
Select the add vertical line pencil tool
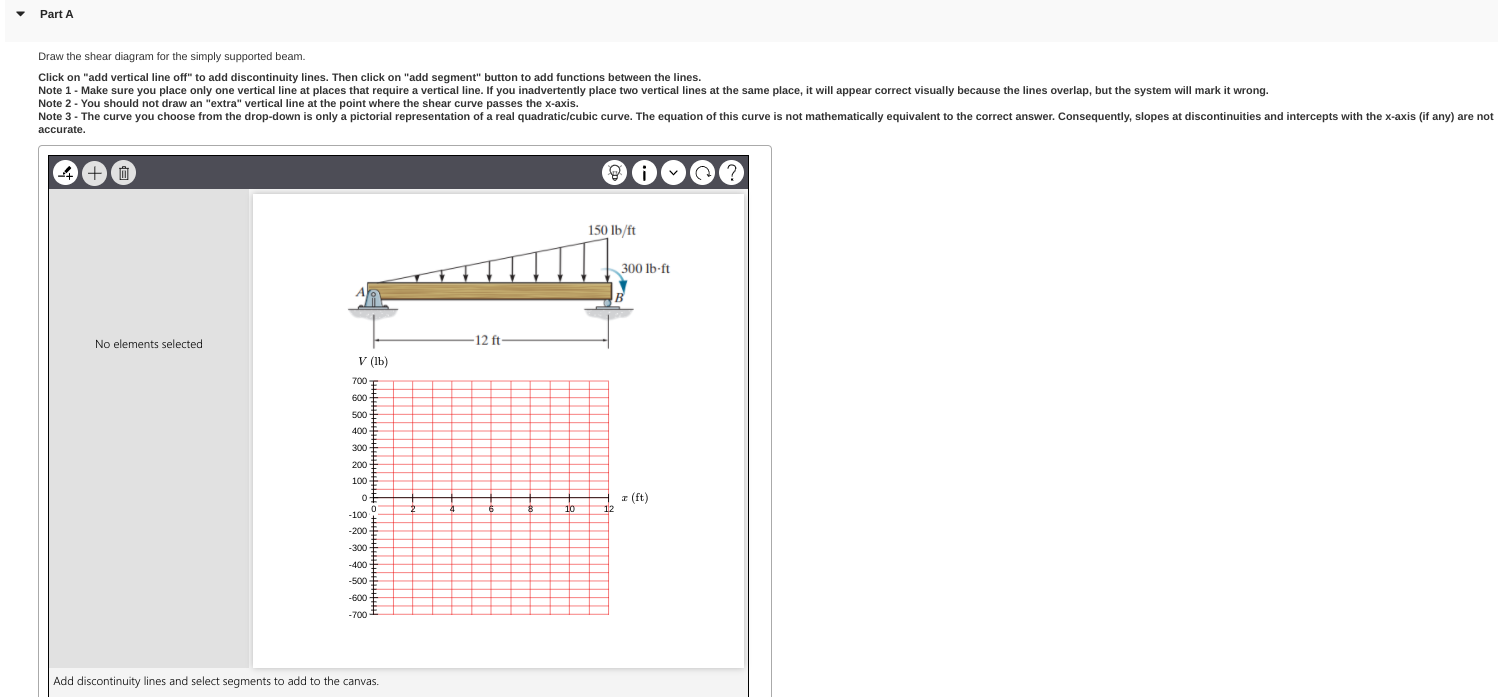tap(64, 172)
